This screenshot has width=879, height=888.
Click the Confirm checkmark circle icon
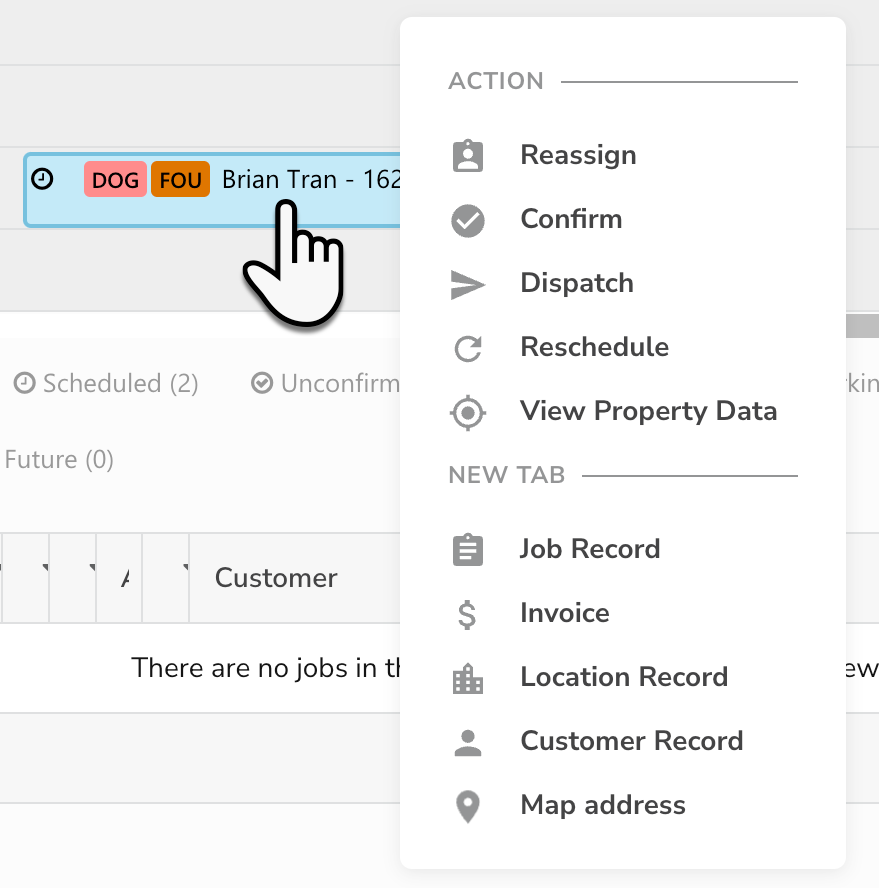pyautogui.click(x=468, y=219)
